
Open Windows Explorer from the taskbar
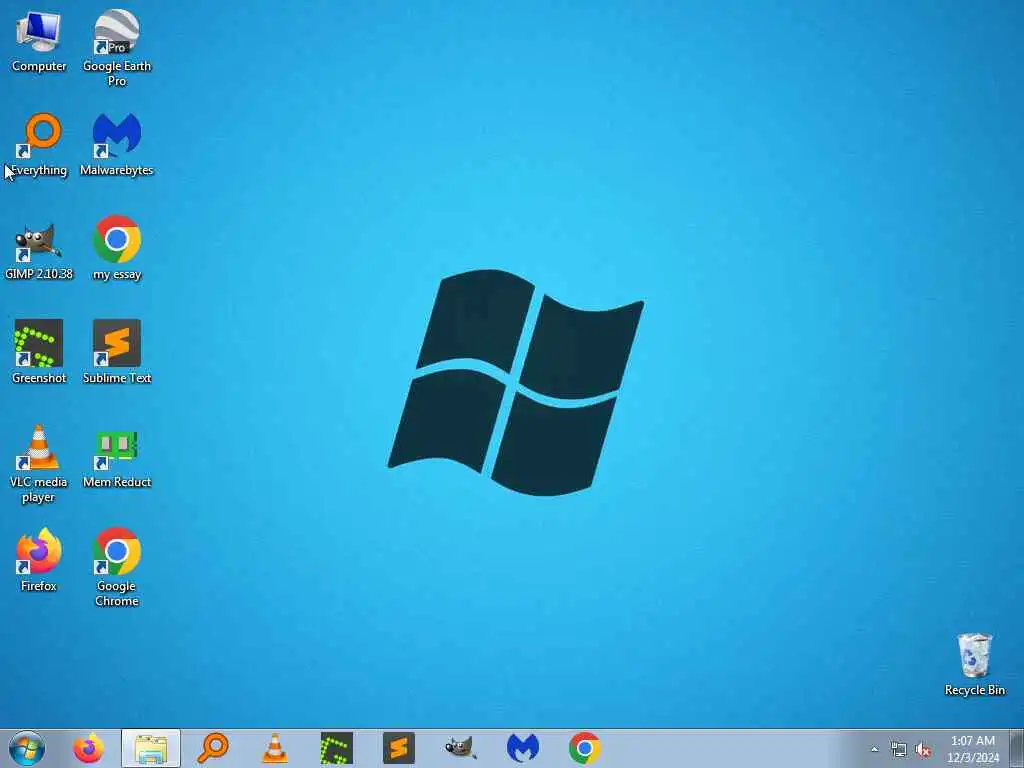(x=151, y=748)
